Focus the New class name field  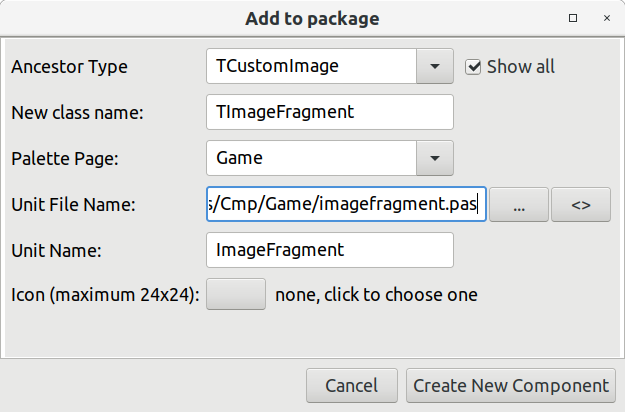(x=329, y=112)
